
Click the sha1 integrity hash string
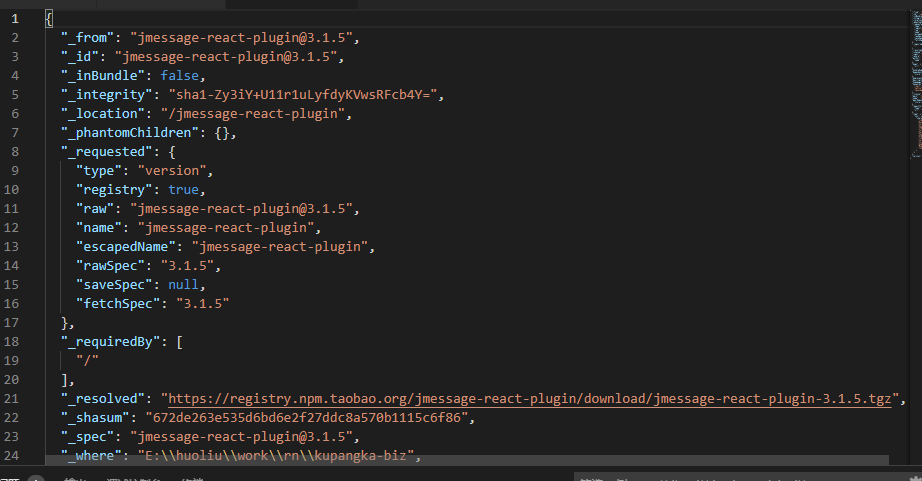click(303, 95)
